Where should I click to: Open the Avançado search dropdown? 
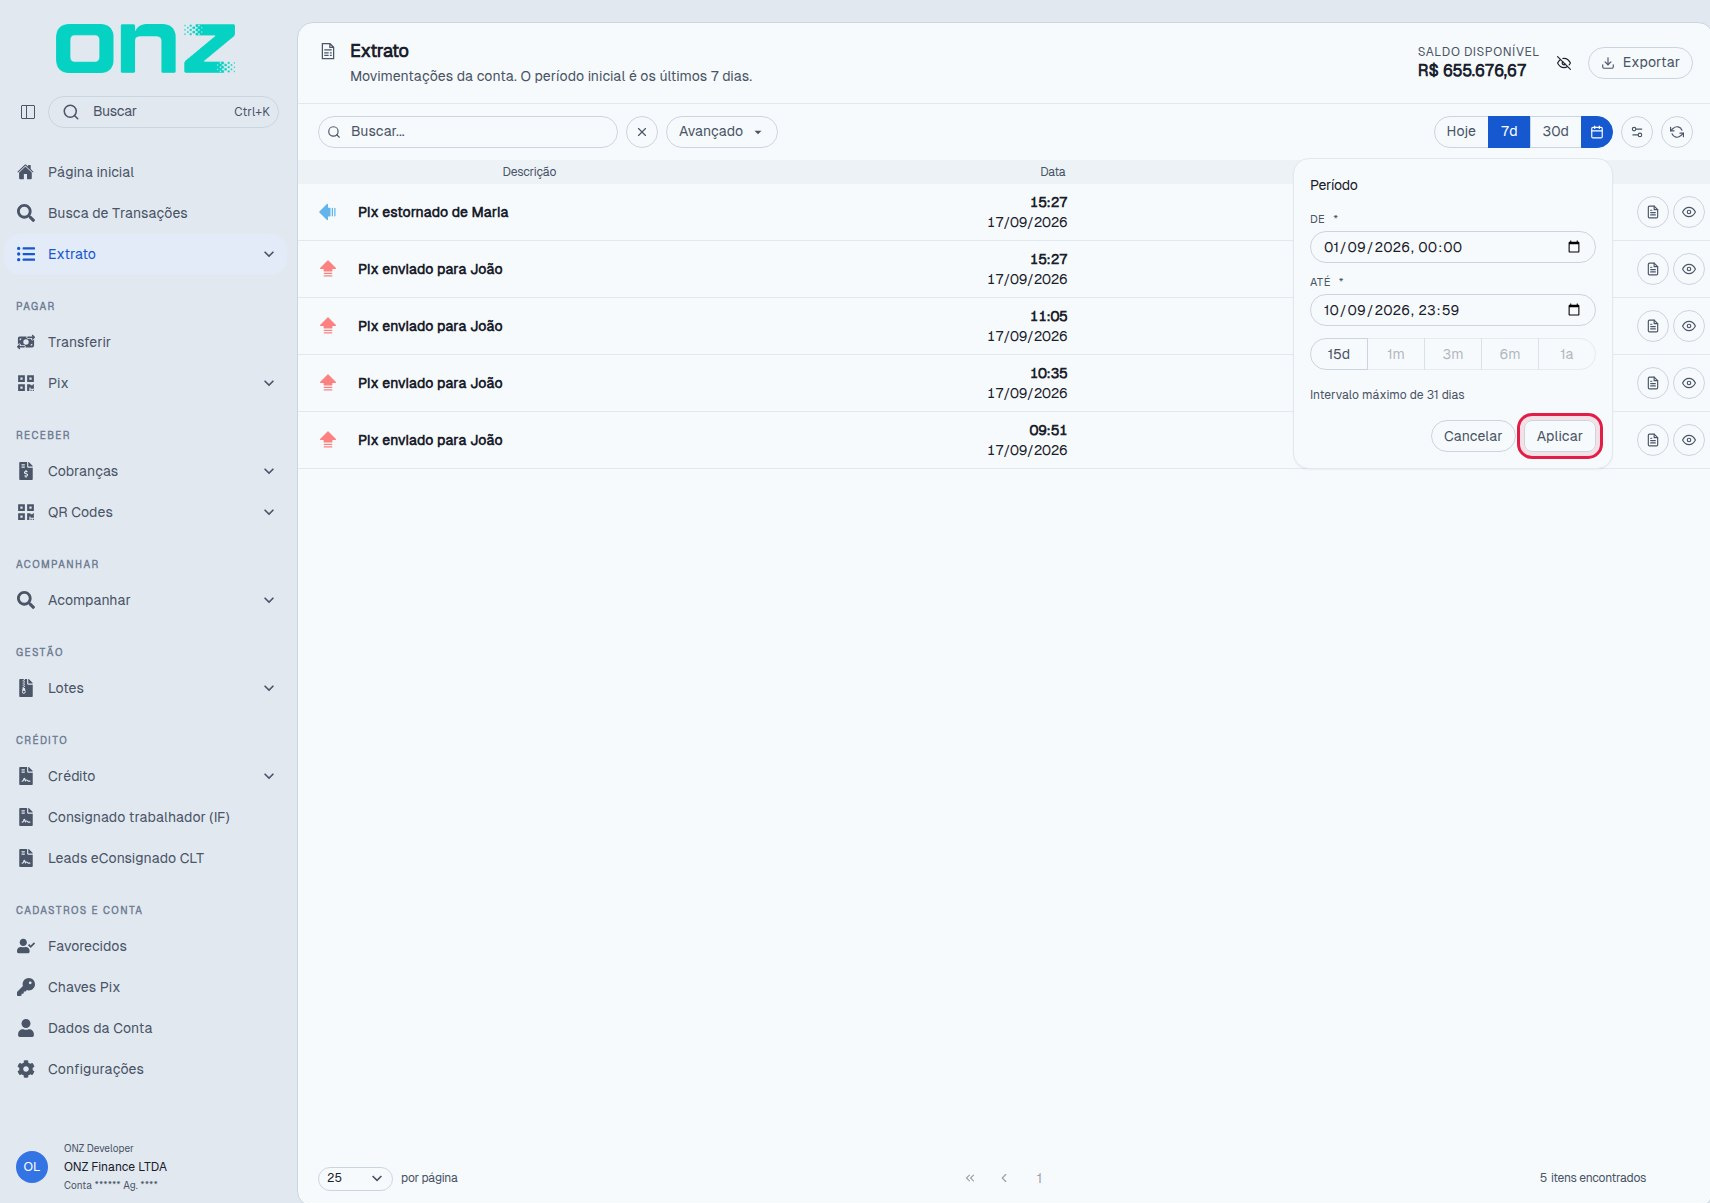click(x=721, y=132)
